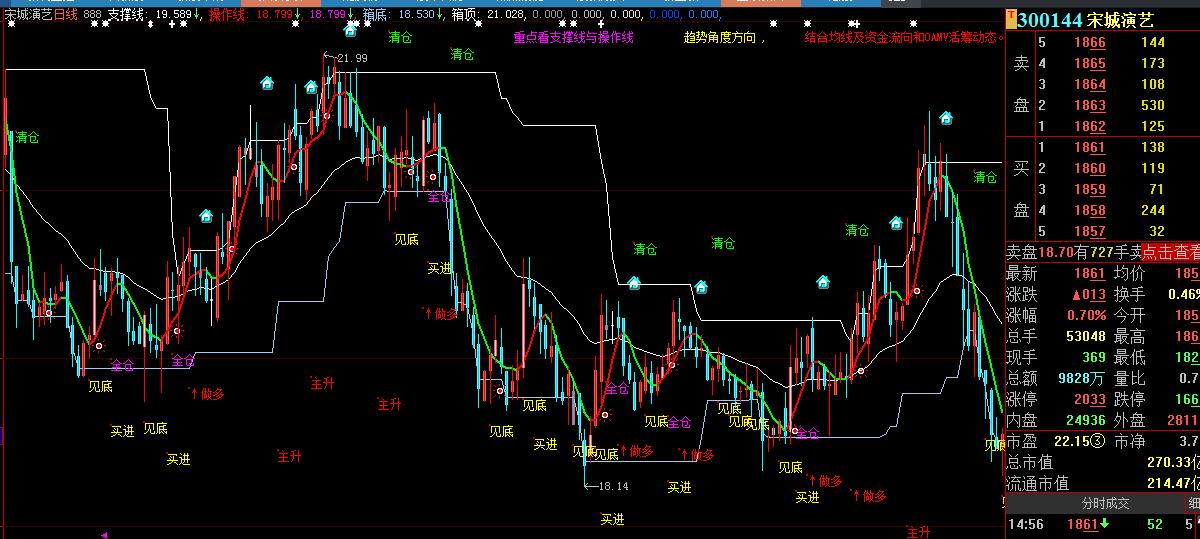Click the buy volume 244
Viewport: 1200px width, 539px height.
click(x=1152, y=211)
